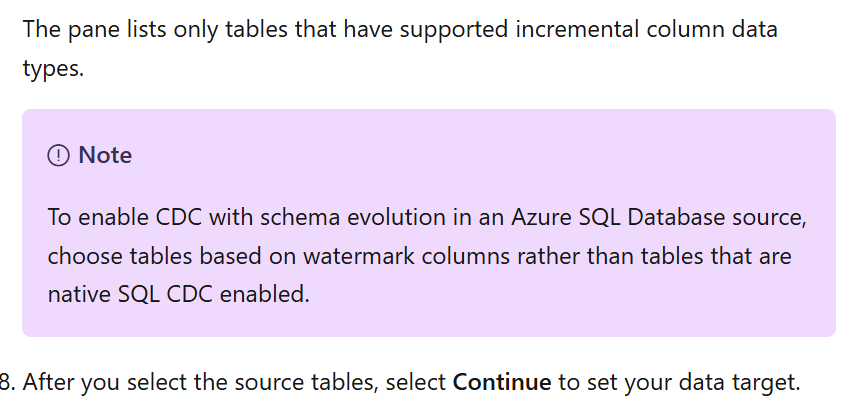858x418 pixels.
Task: Click the step number 8 list marker
Action: pyautogui.click(x=7, y=382)
